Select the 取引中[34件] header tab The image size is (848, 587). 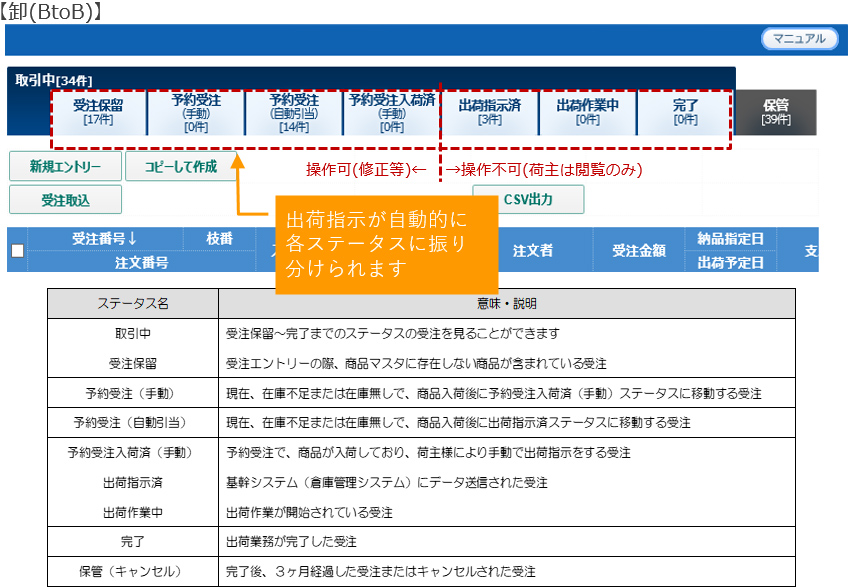click(54, 80)
